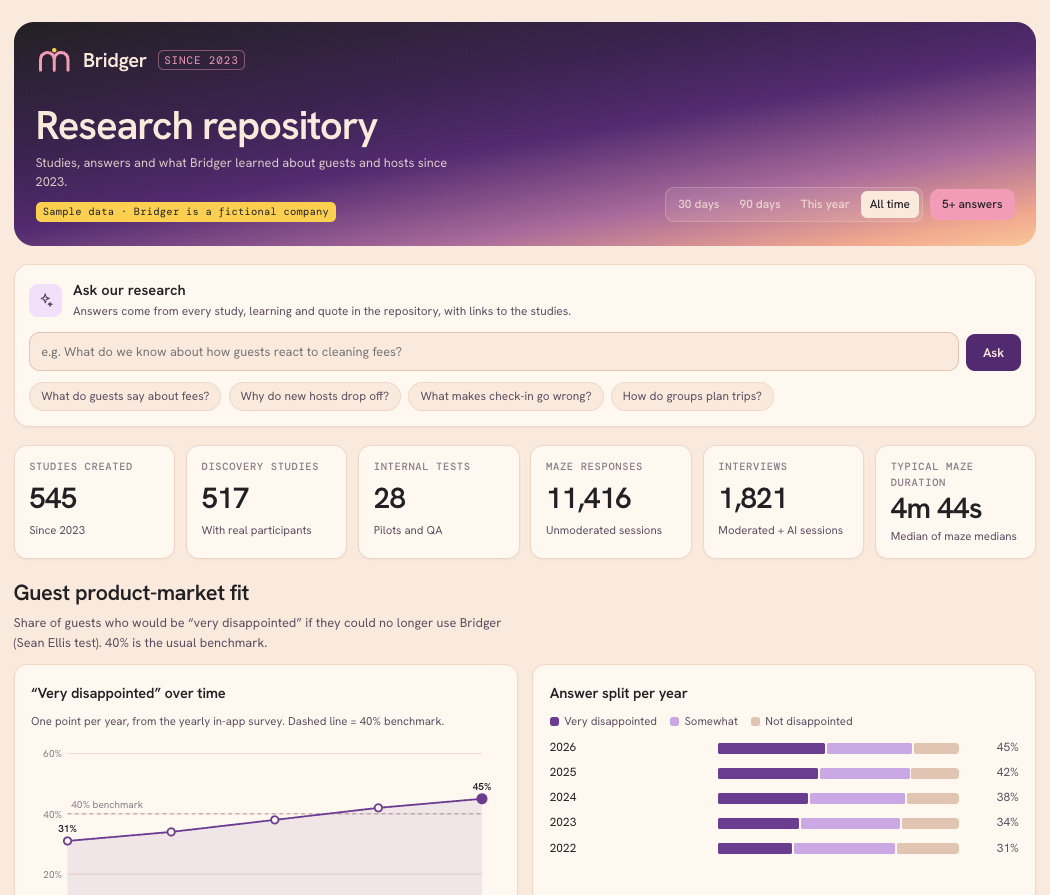Select the 90 days time range
Viewport: 1050px width, 895px height.
[x=760, y=204]
